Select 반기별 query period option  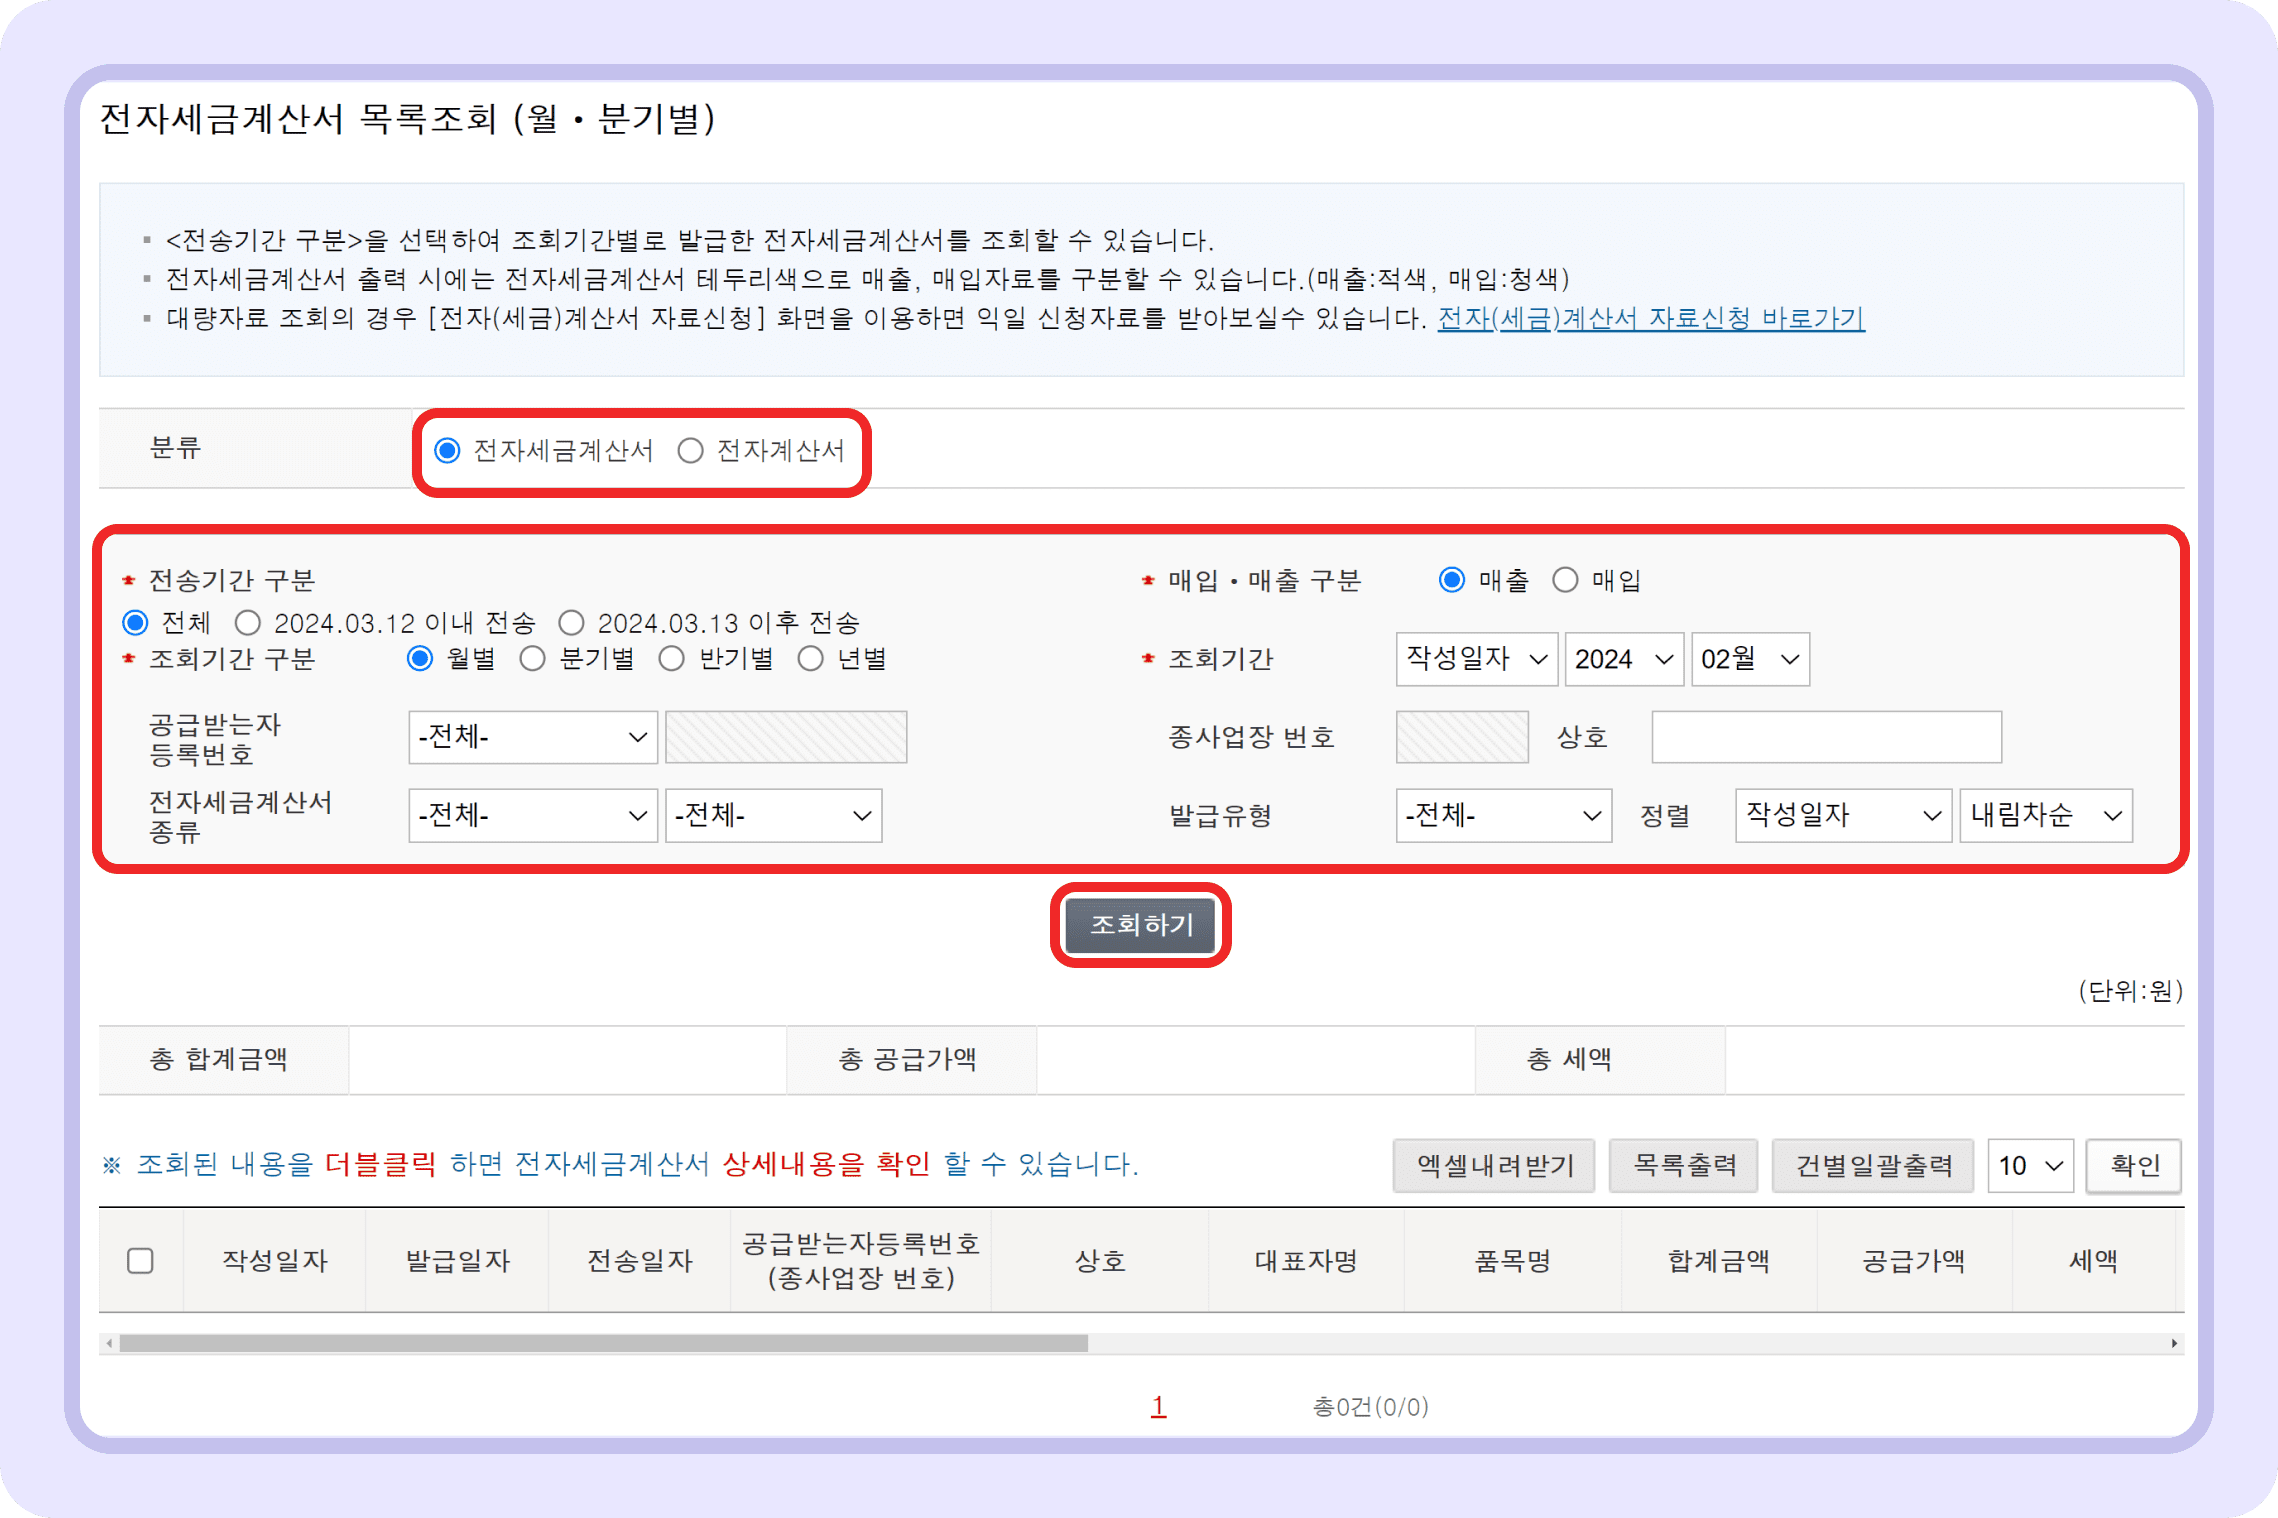(671, 658)
